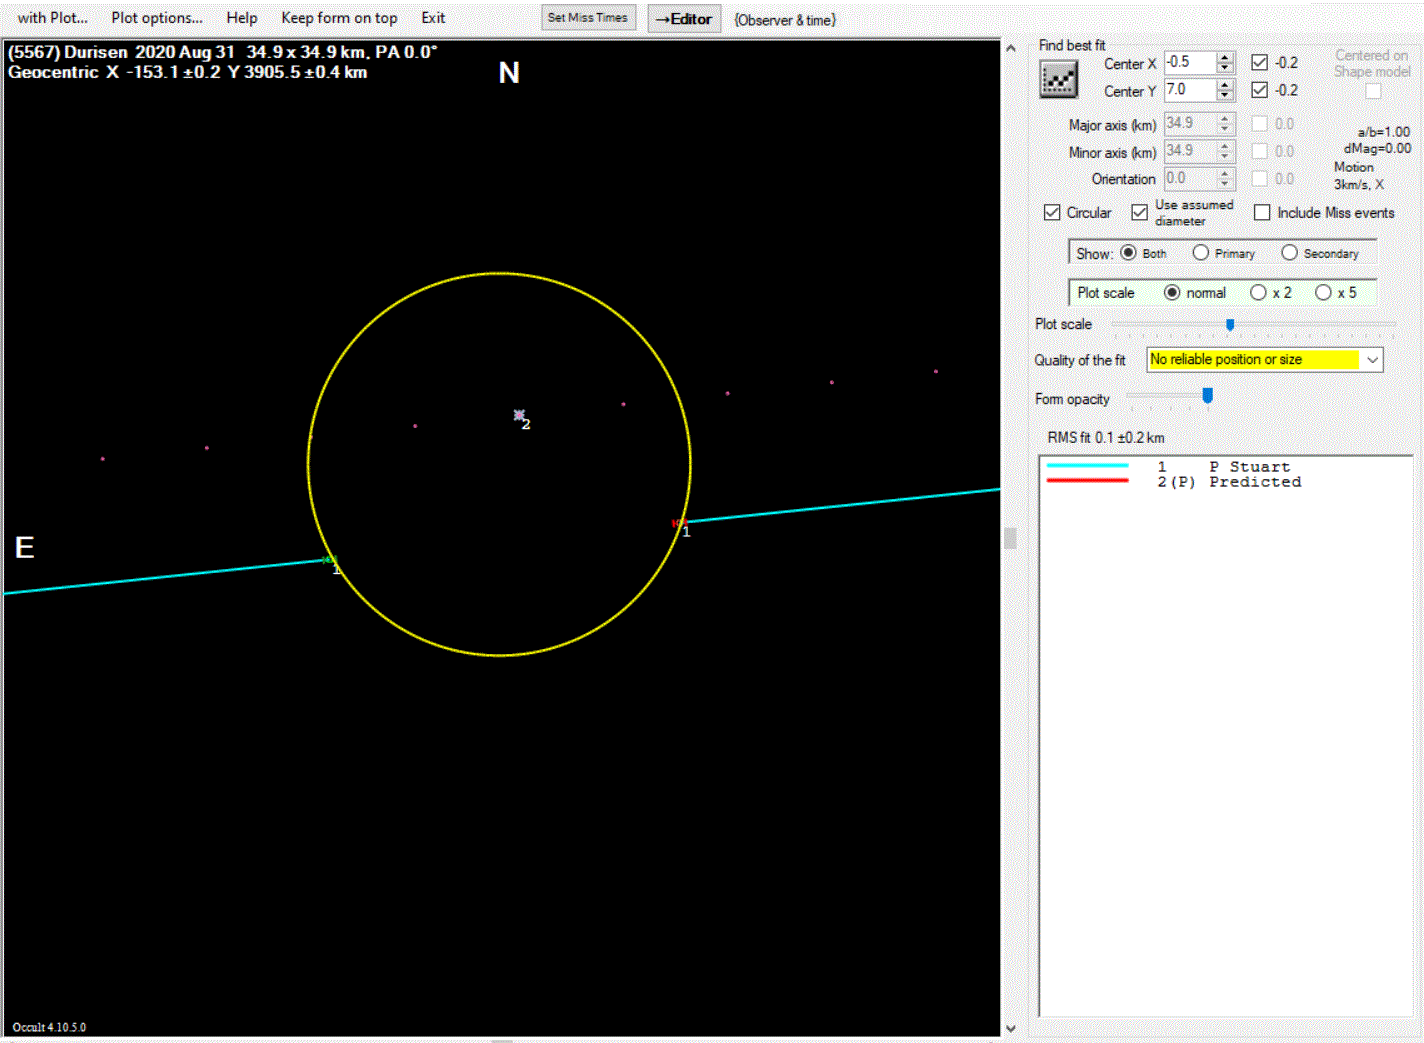
Task: Click the Minor axis (km) value field
Action: click(1189, 151)
